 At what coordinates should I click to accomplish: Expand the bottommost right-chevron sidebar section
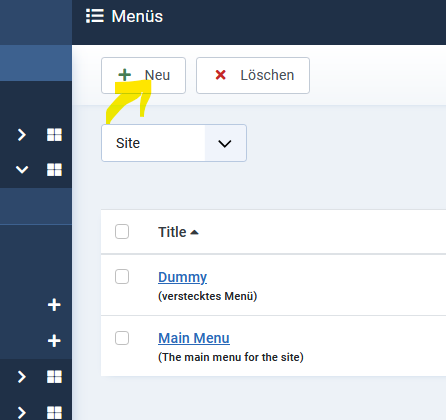pos(22,413)
